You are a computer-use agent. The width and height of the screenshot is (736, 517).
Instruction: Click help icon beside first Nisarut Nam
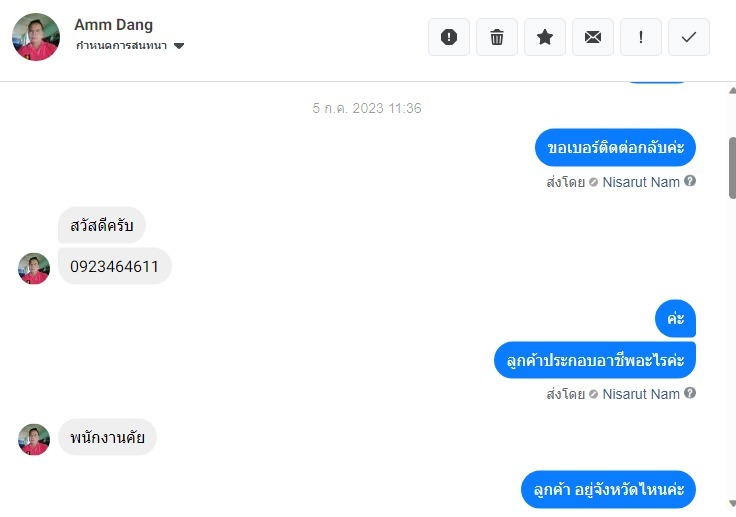tap(690, 181)
